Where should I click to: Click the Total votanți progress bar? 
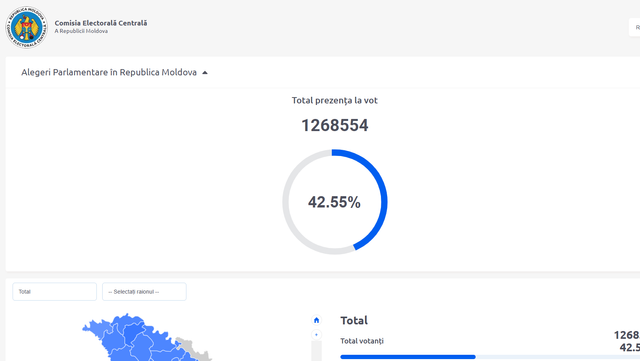tap(490, 357)
